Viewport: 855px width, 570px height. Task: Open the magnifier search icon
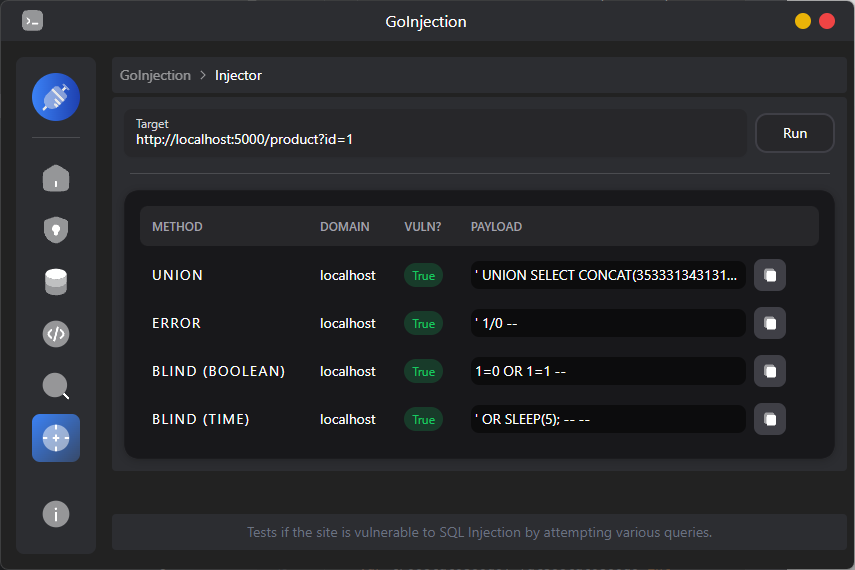click(x=56, y=386)
